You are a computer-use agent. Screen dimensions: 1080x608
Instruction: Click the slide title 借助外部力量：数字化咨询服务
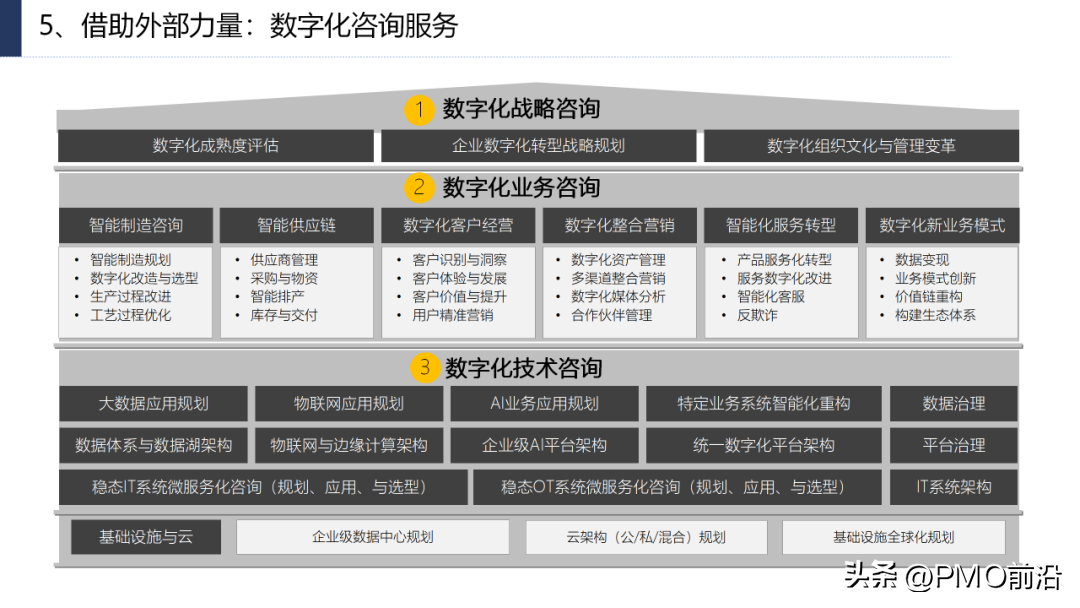point(269,26)
